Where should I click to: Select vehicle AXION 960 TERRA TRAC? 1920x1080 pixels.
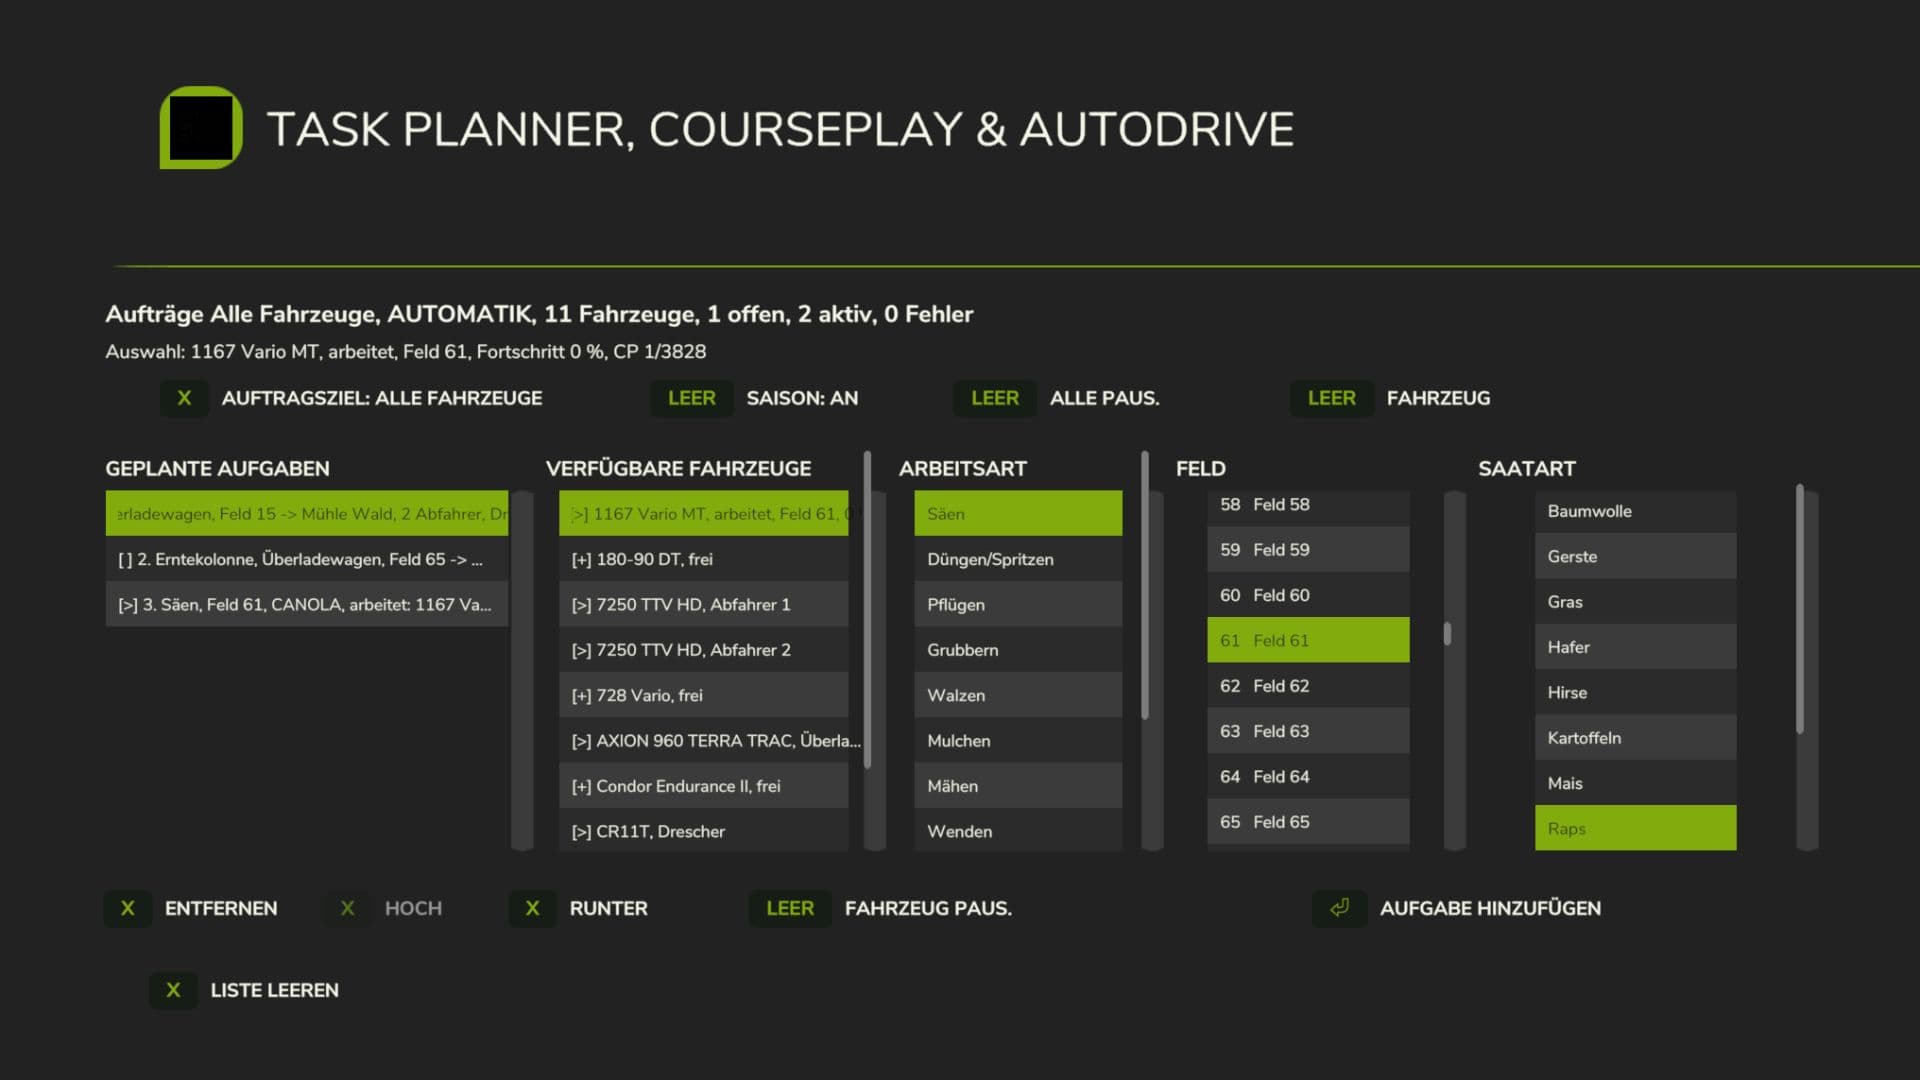coord(704,740)
